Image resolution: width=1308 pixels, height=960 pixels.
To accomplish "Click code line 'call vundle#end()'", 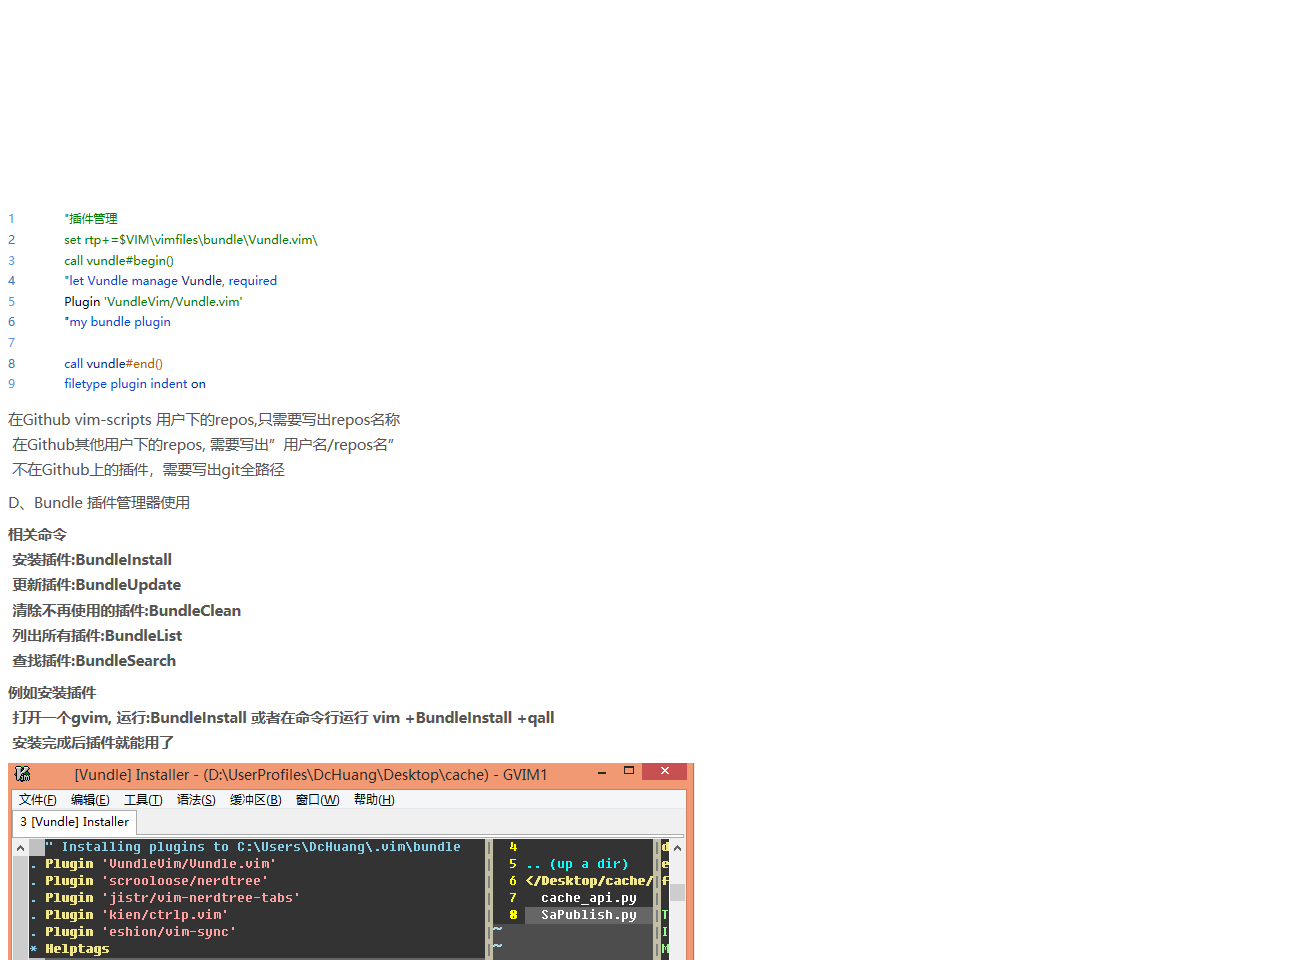I will tap(114, 363).
